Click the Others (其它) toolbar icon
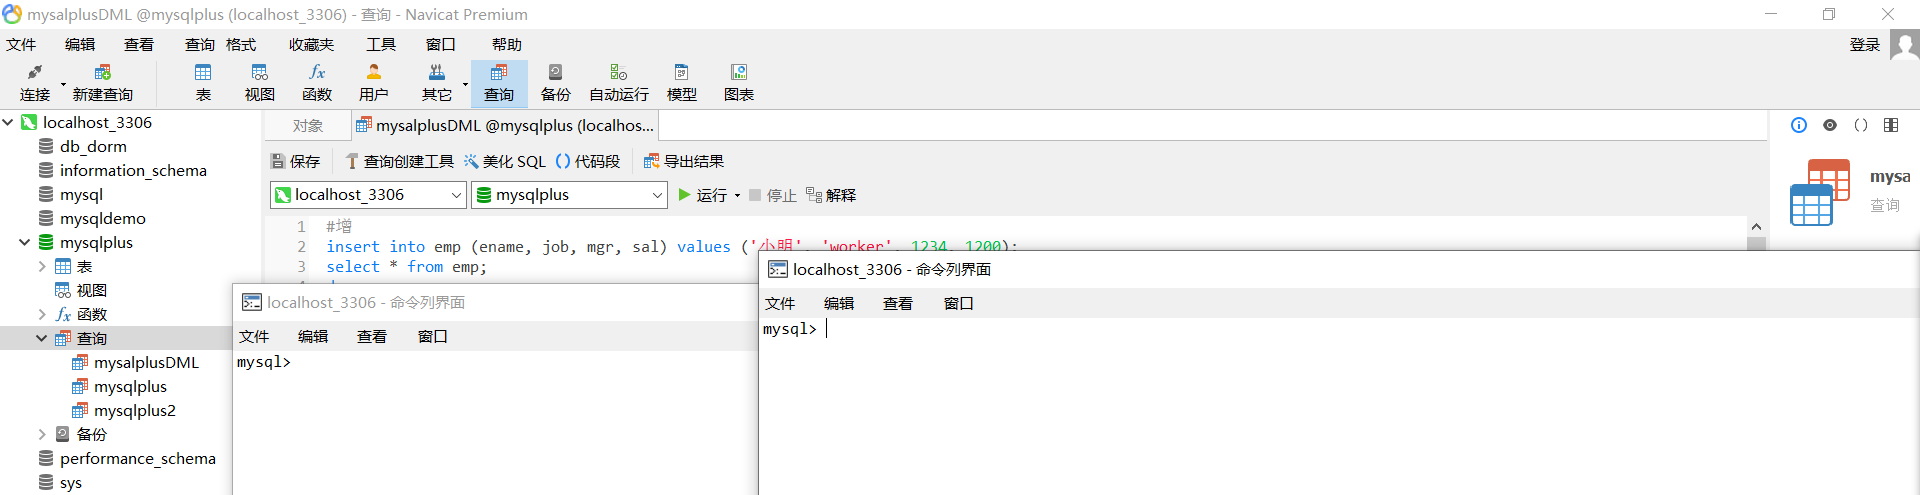The height and width of the screenshot is (495, 1920). (x=436, y=83)
